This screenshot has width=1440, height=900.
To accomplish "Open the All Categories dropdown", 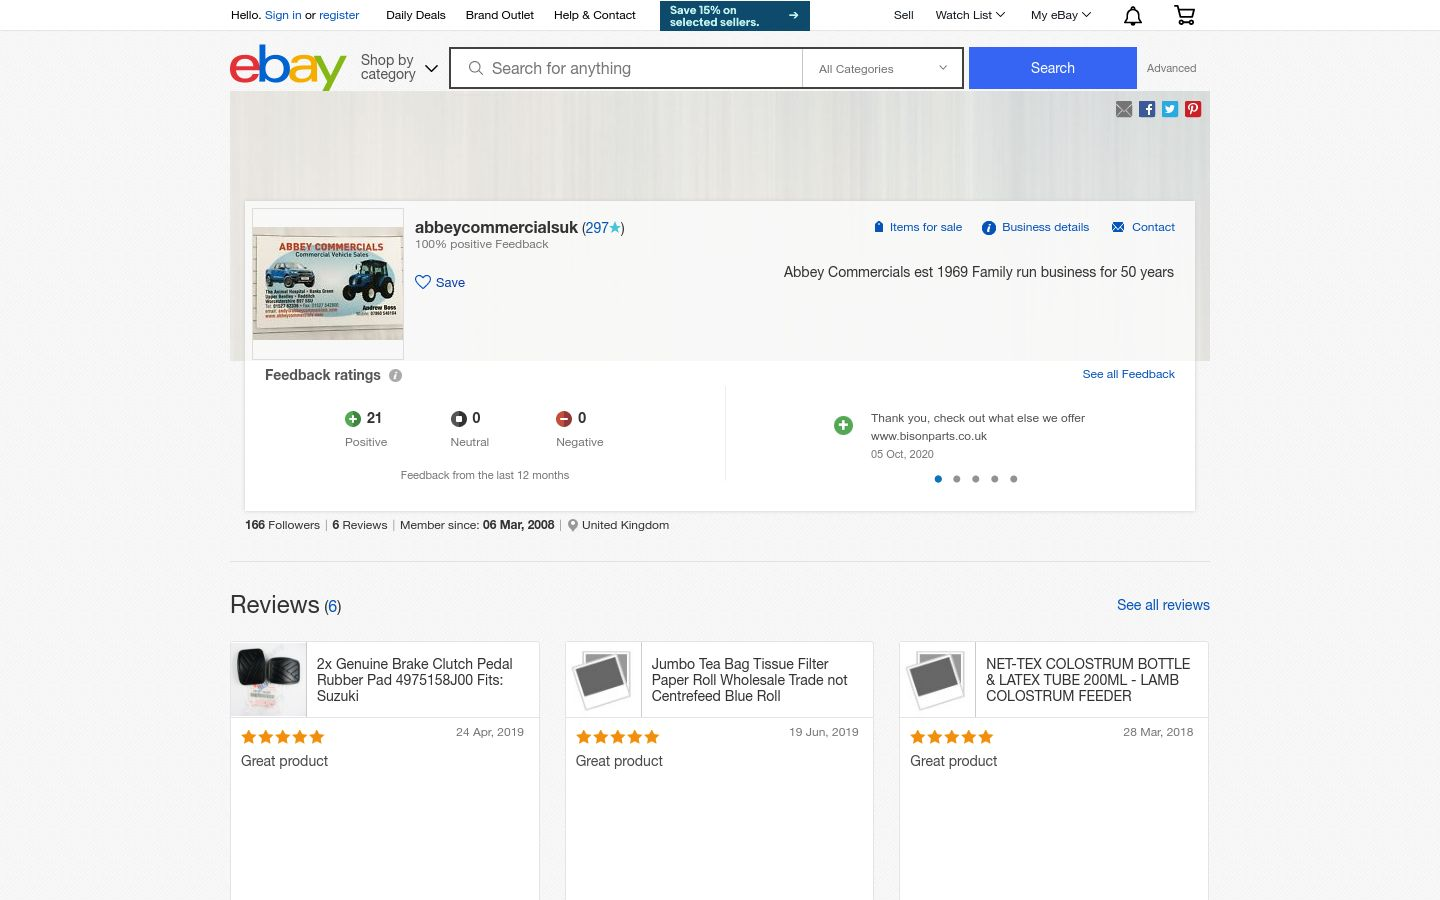I will (x=882, y=68).
